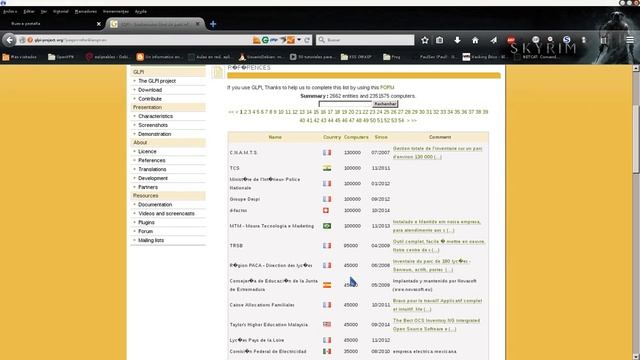
Task: Open the 50 tutoriales bookmark
Action: click(313, 57)
